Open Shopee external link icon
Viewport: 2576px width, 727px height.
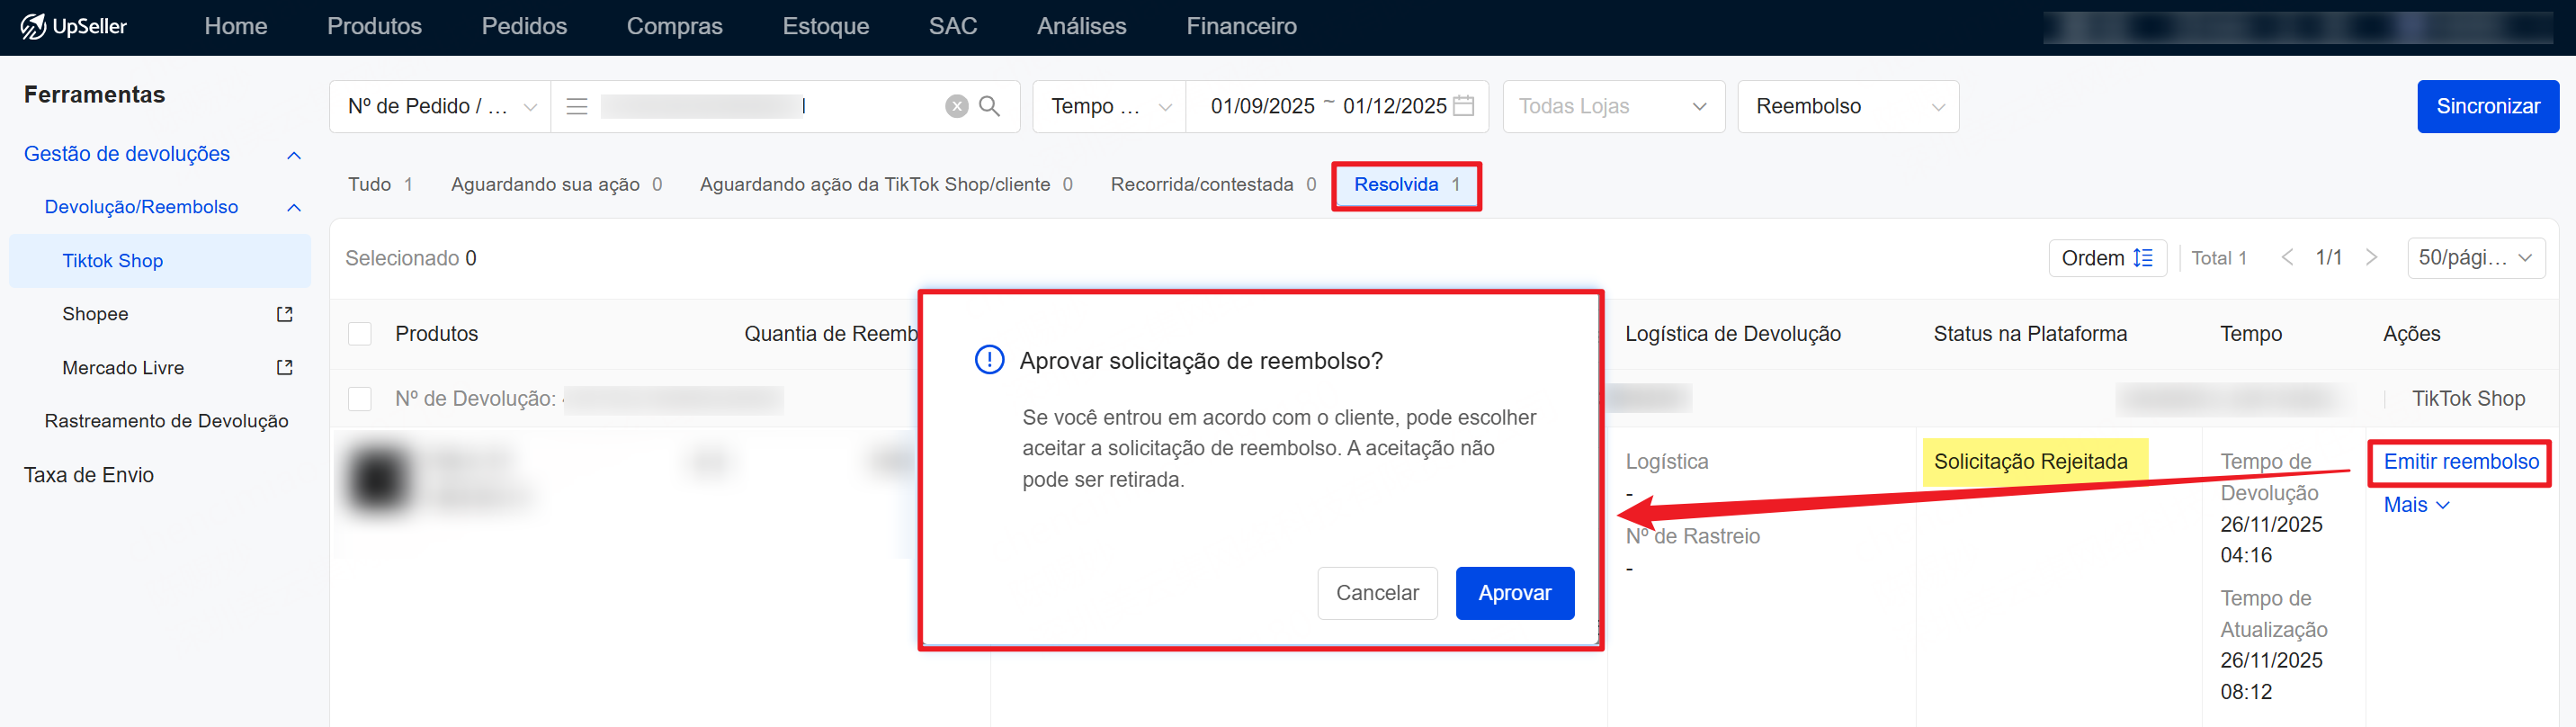tap(284, 314)
